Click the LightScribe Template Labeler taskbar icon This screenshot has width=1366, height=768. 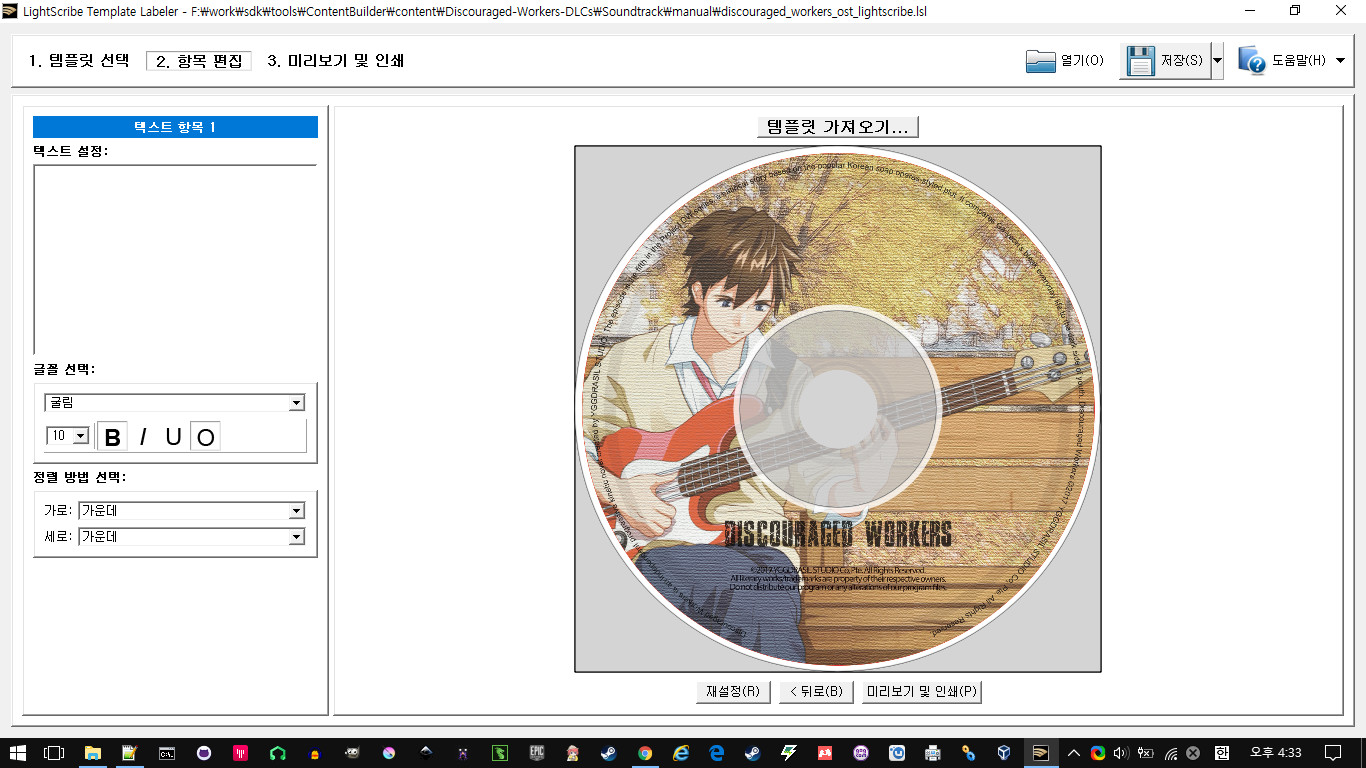(1041, 753)
